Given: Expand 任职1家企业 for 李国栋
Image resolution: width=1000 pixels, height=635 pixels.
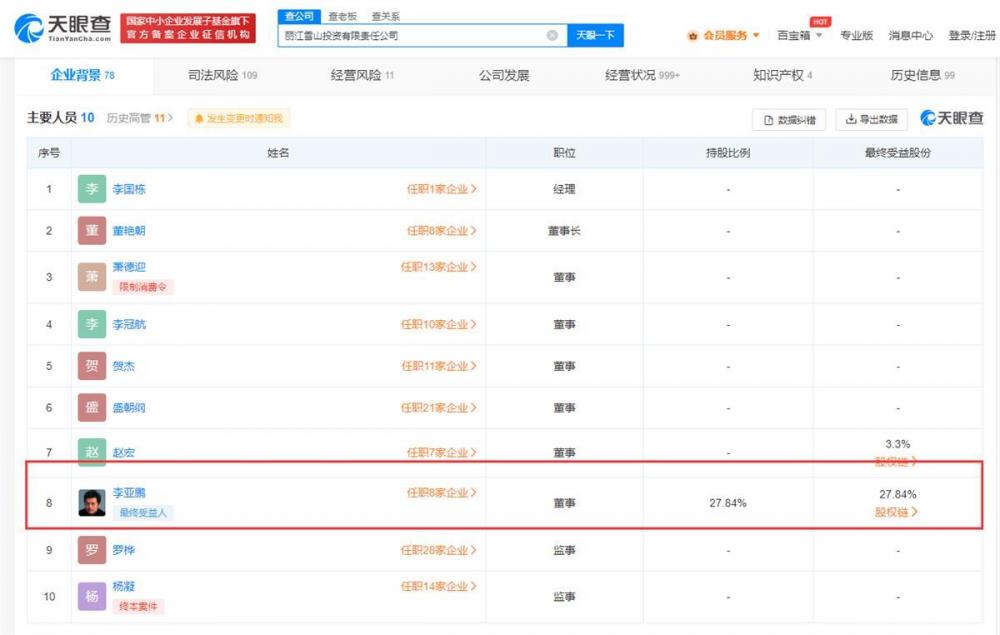Looking at the screenshot, I should tap(441, 189).
